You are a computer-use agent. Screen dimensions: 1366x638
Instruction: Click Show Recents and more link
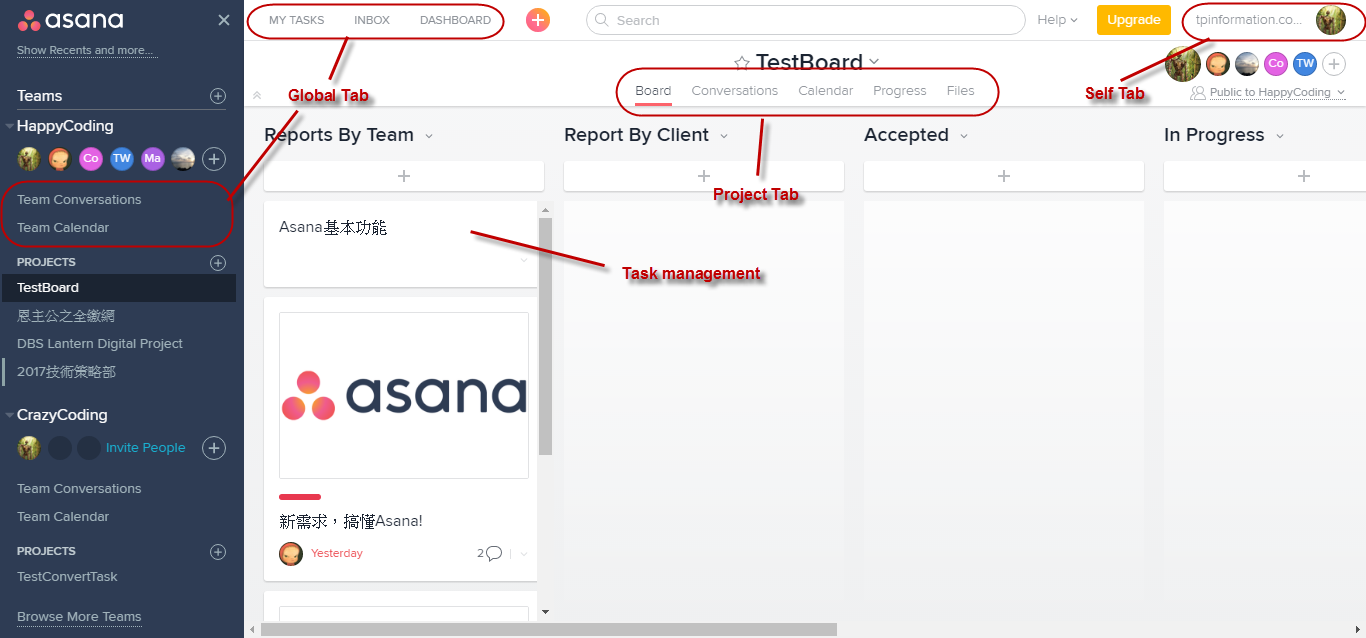[x=87, y=50]
